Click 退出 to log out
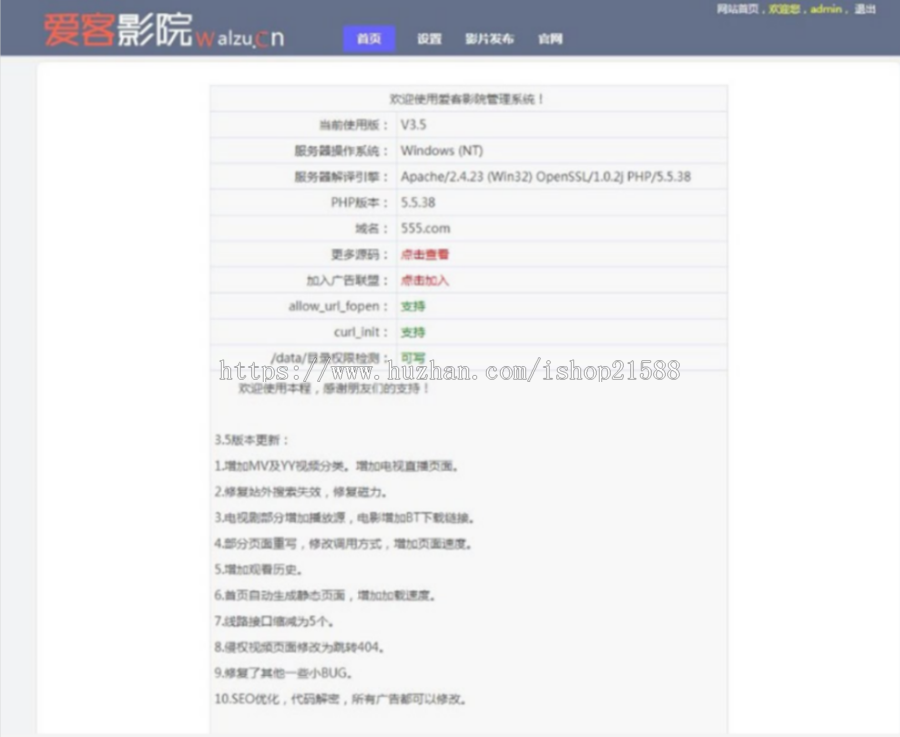Screen dimensions: 900x737 (x=862, y=7)
